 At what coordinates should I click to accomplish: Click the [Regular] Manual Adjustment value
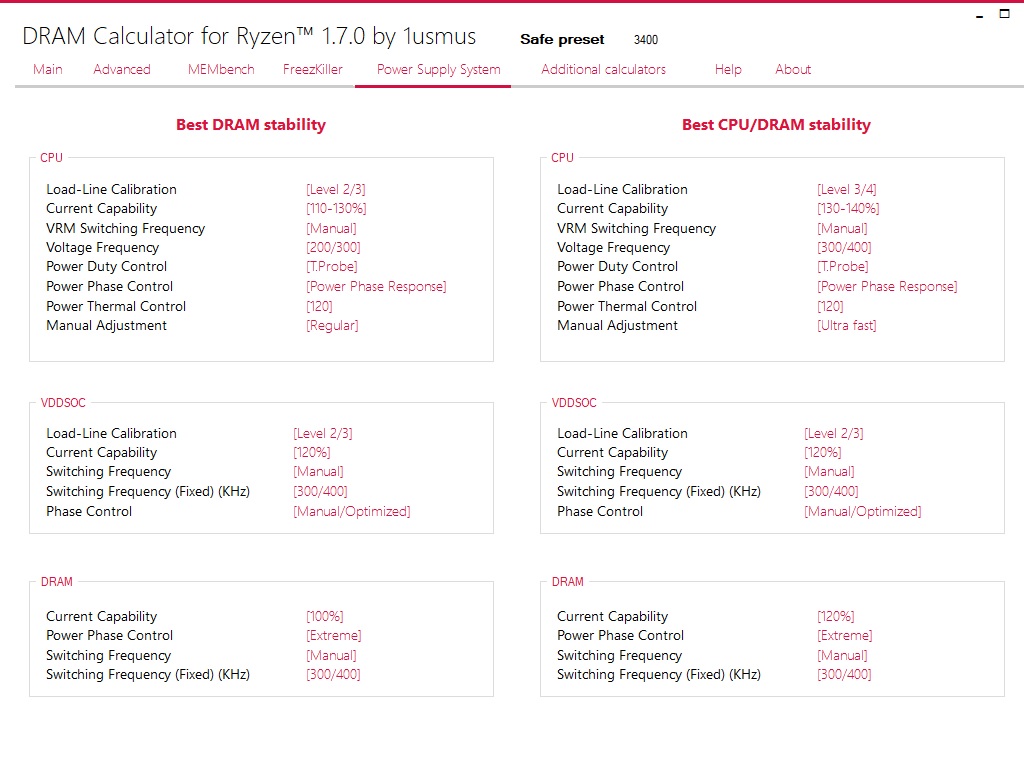pos(332,325)
